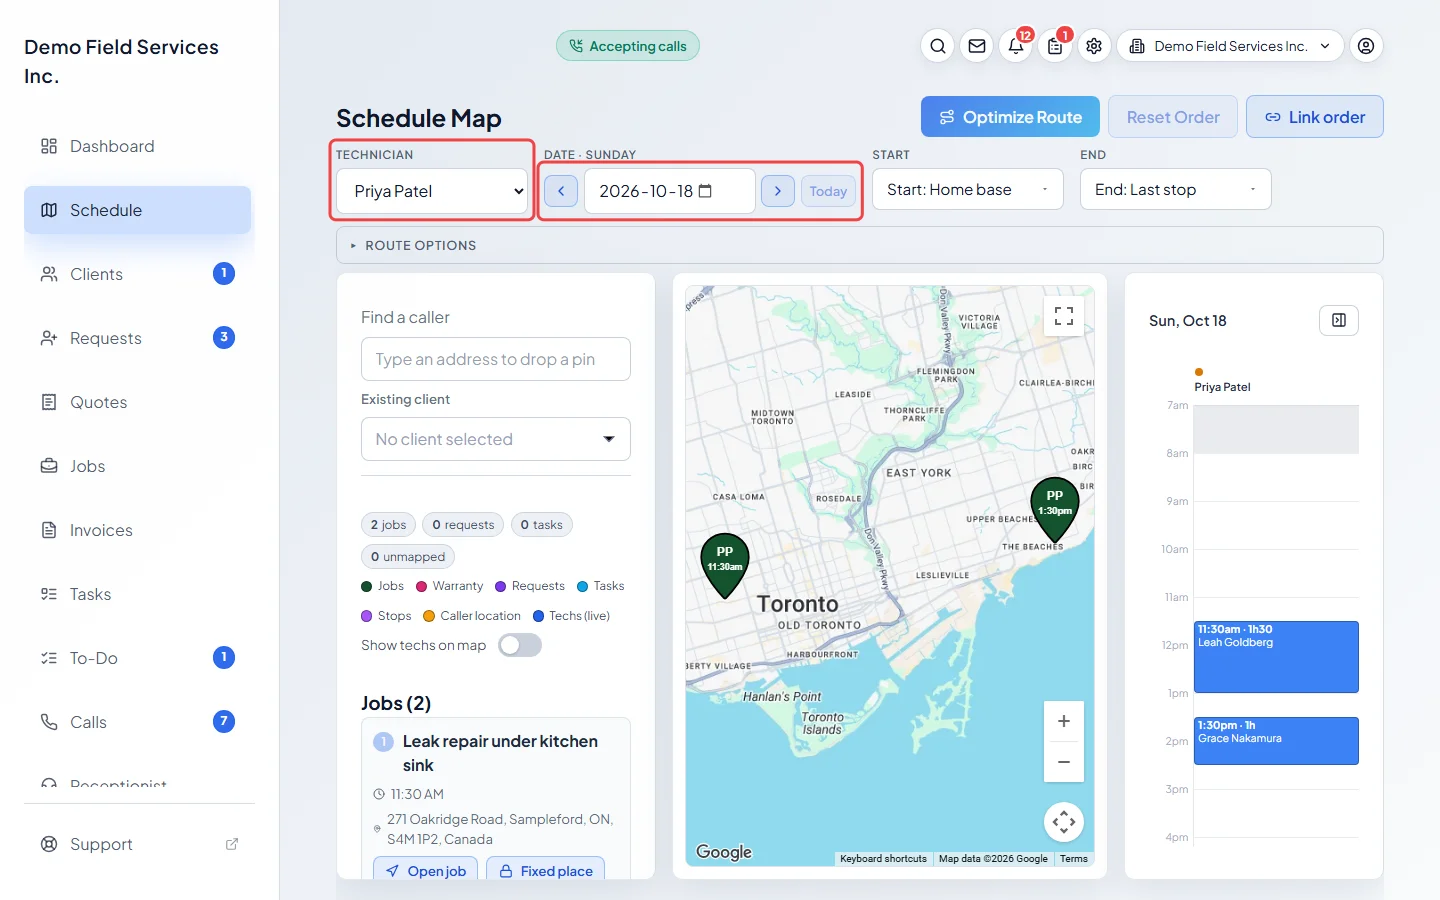
Task: Select the 1:30pm PP map pin
Action: (1055, 508)
